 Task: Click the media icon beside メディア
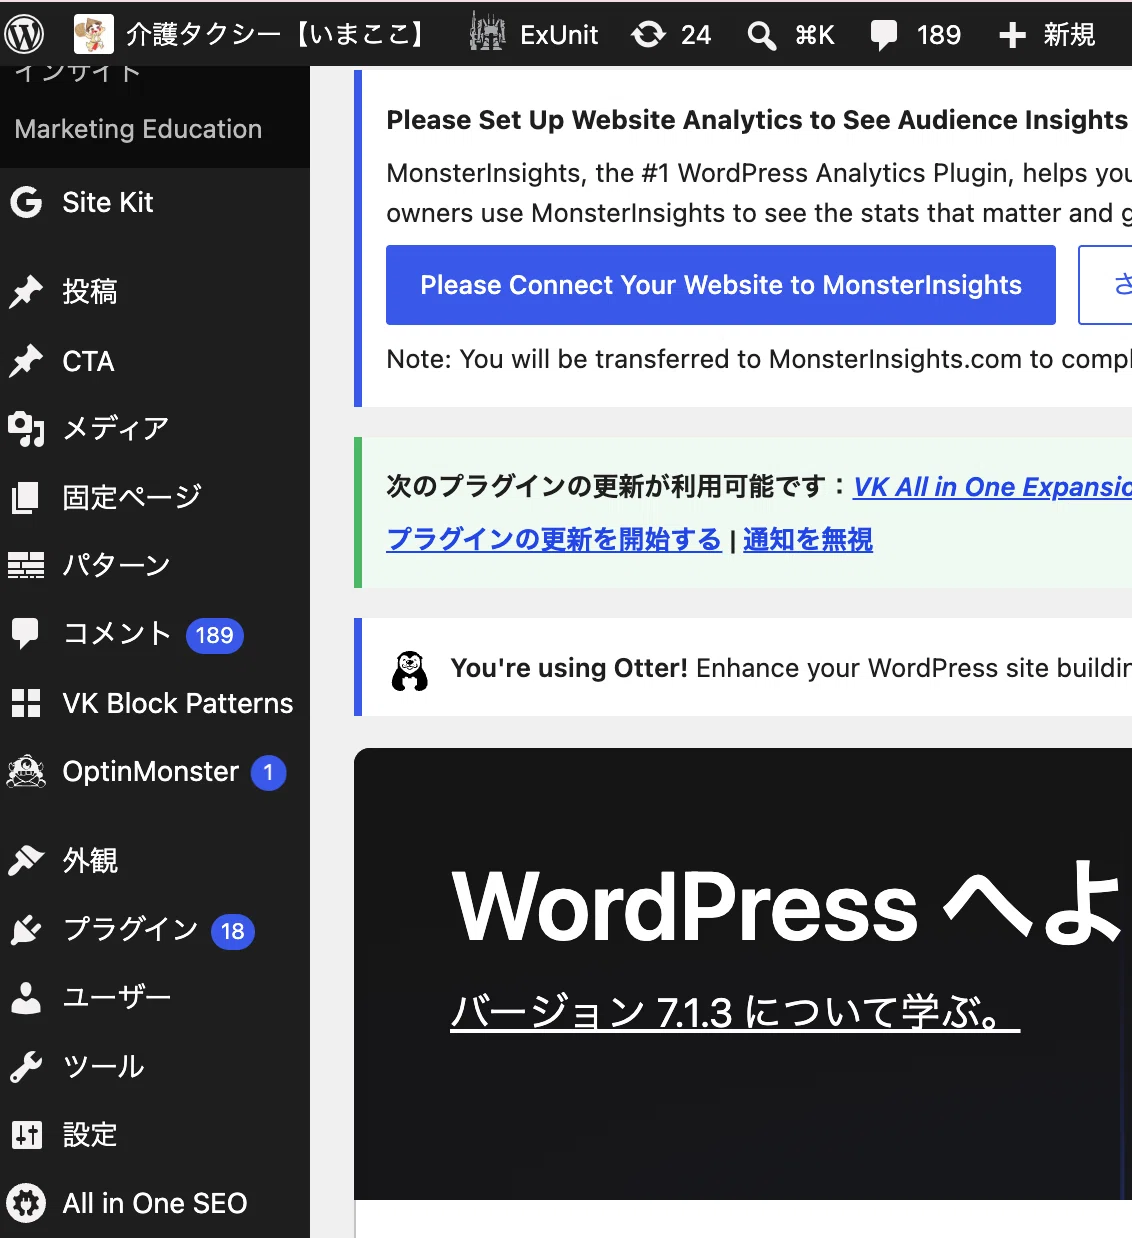pyautogui.click(x=26, y=428)
